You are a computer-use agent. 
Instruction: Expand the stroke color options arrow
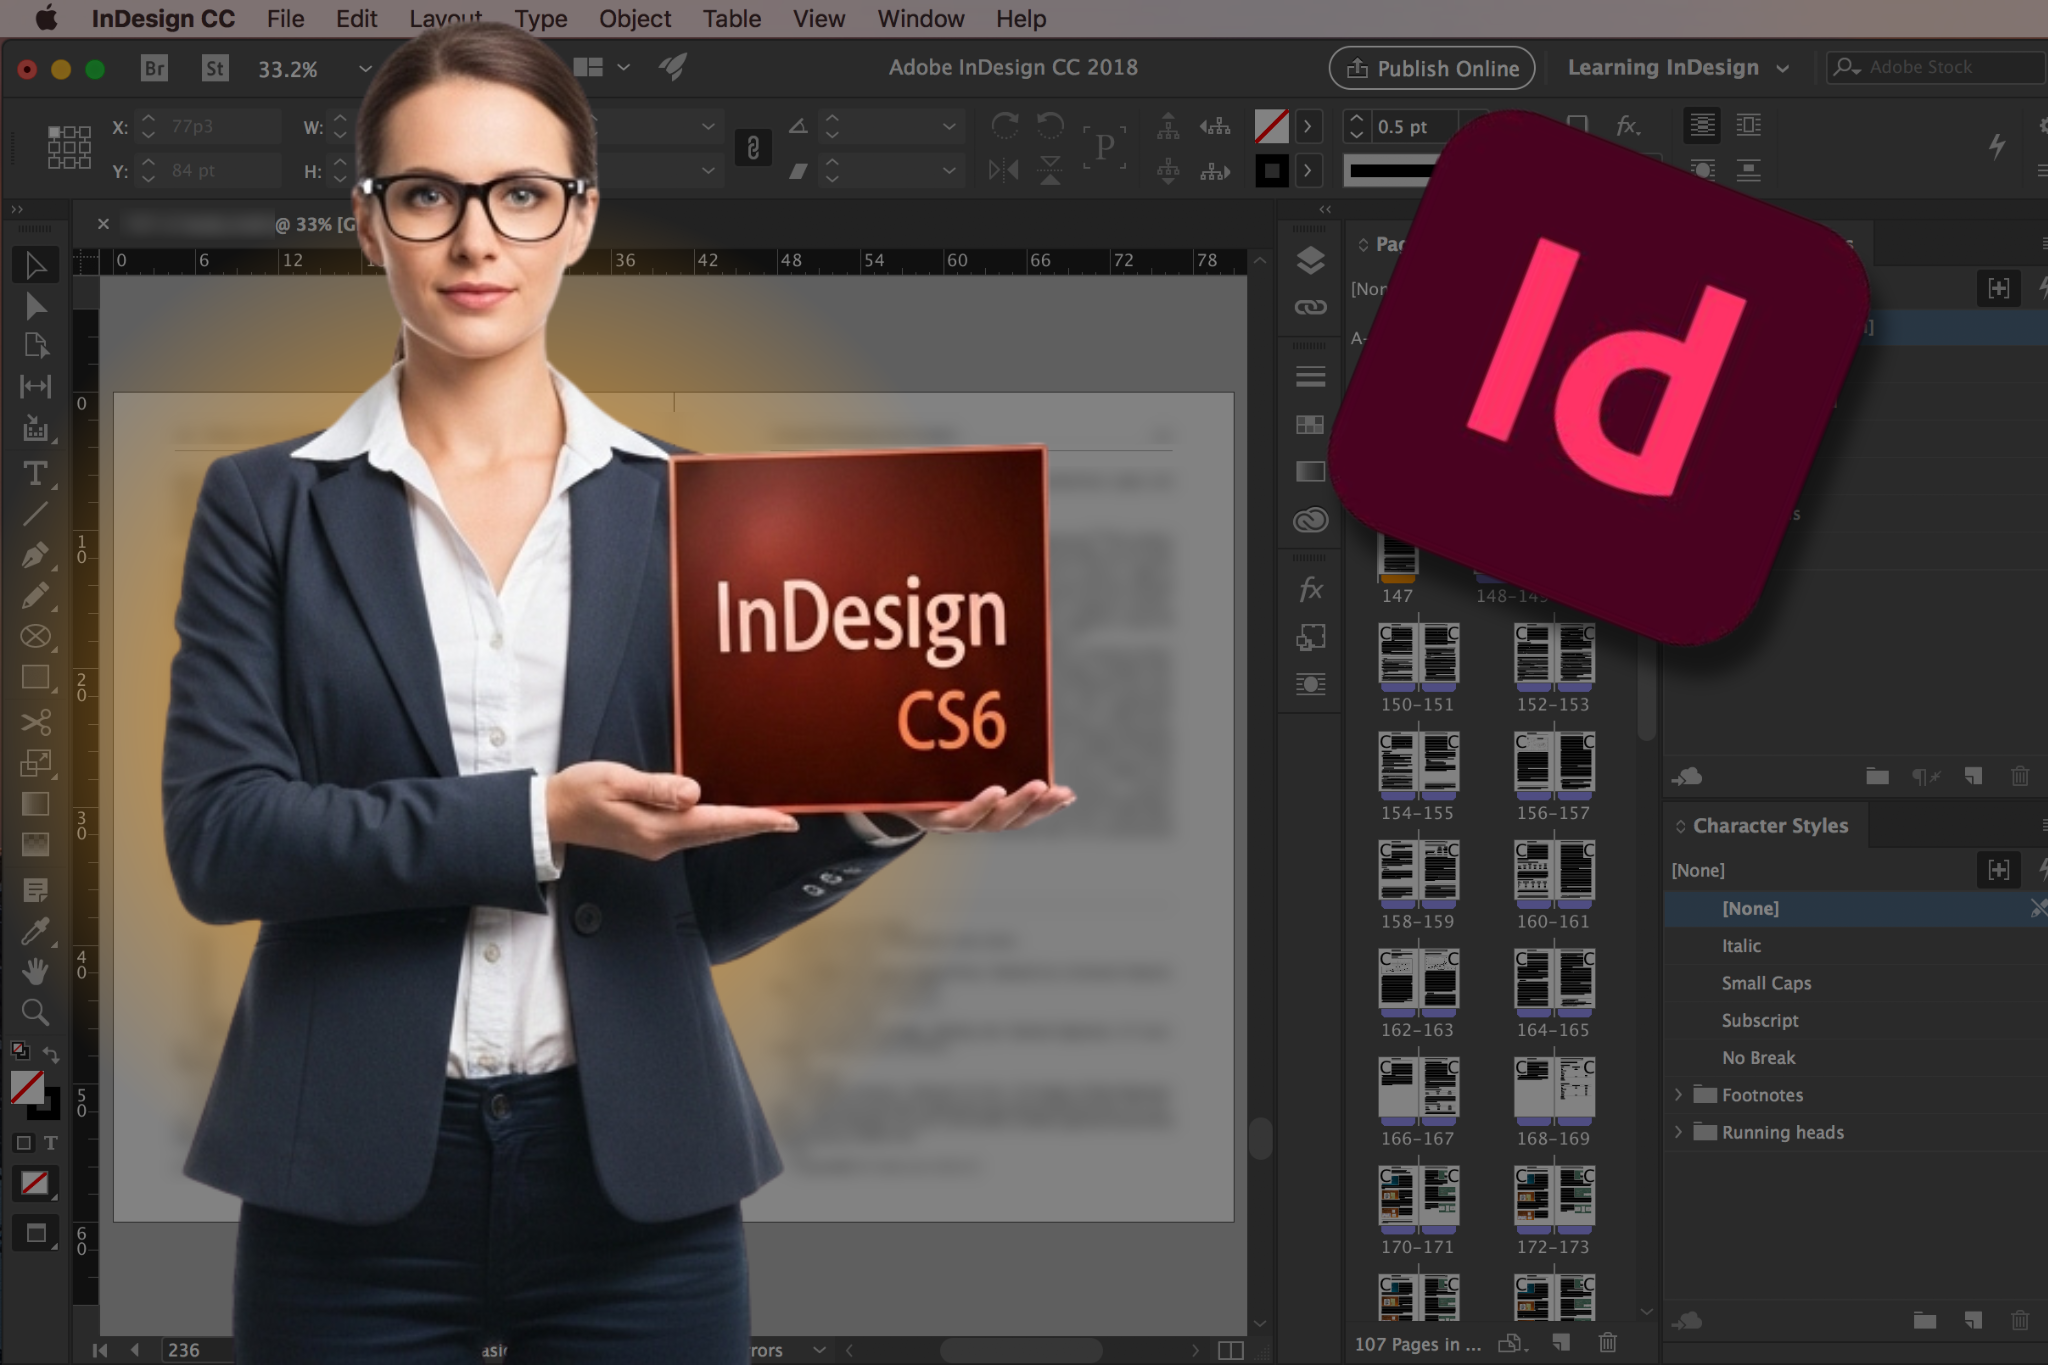[1307, 170]
